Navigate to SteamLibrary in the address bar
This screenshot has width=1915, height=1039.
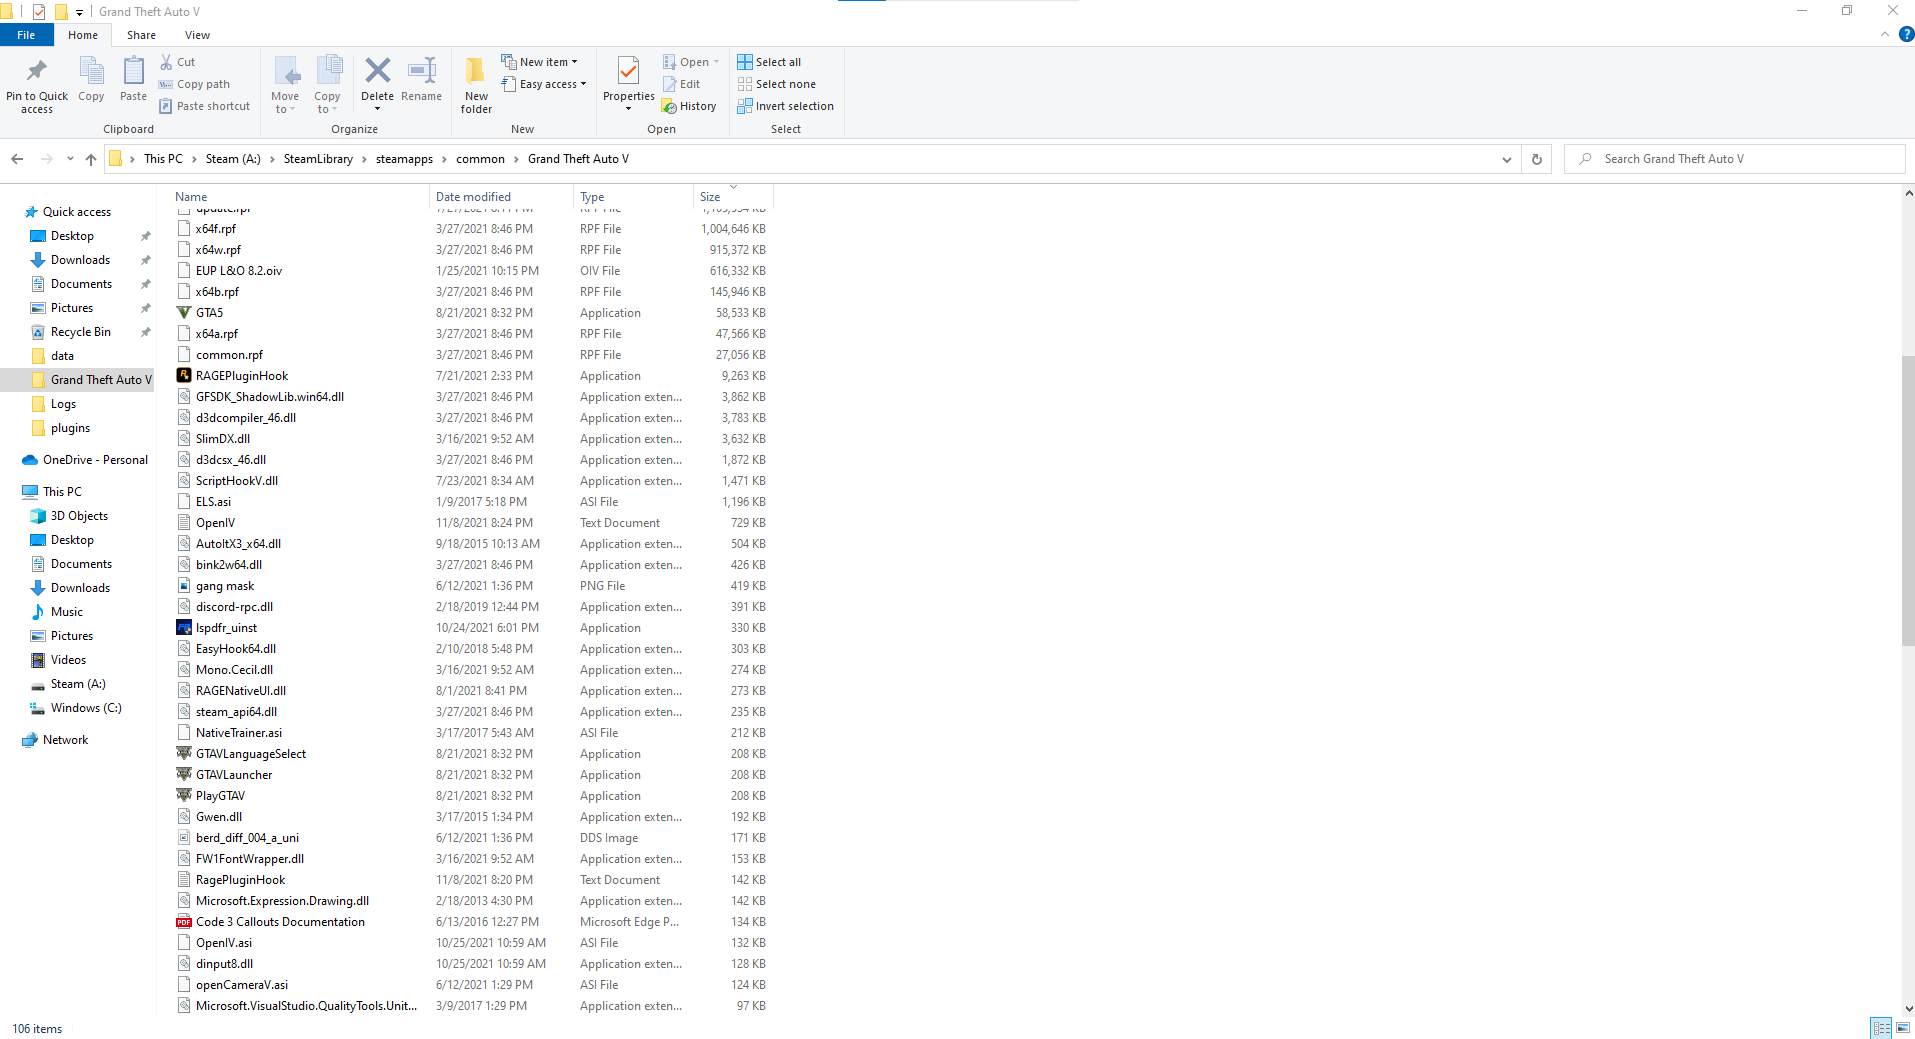tap(318, 159)
